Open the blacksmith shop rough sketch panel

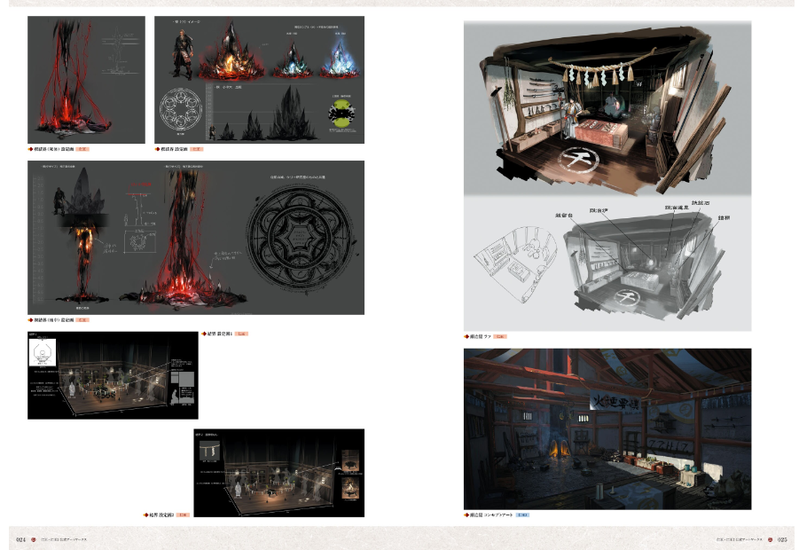(607, 176)
